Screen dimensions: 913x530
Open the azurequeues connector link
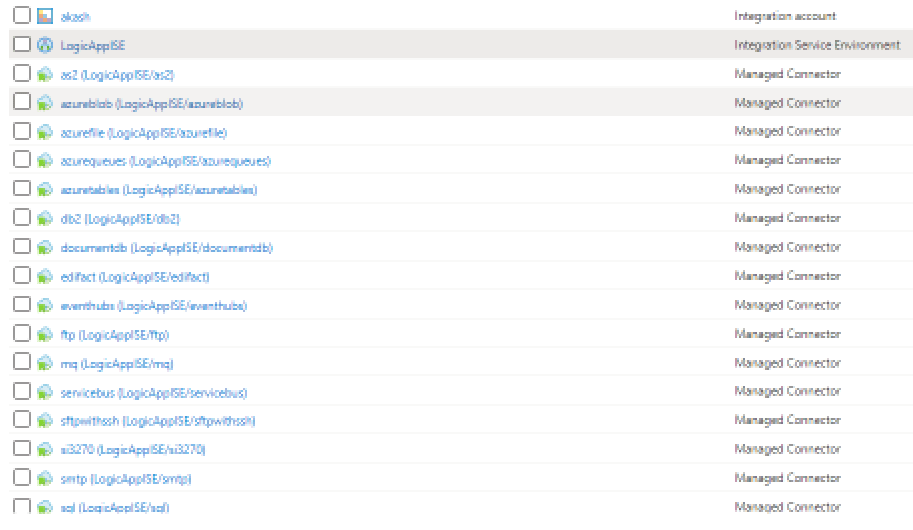[x=165, y=161]
